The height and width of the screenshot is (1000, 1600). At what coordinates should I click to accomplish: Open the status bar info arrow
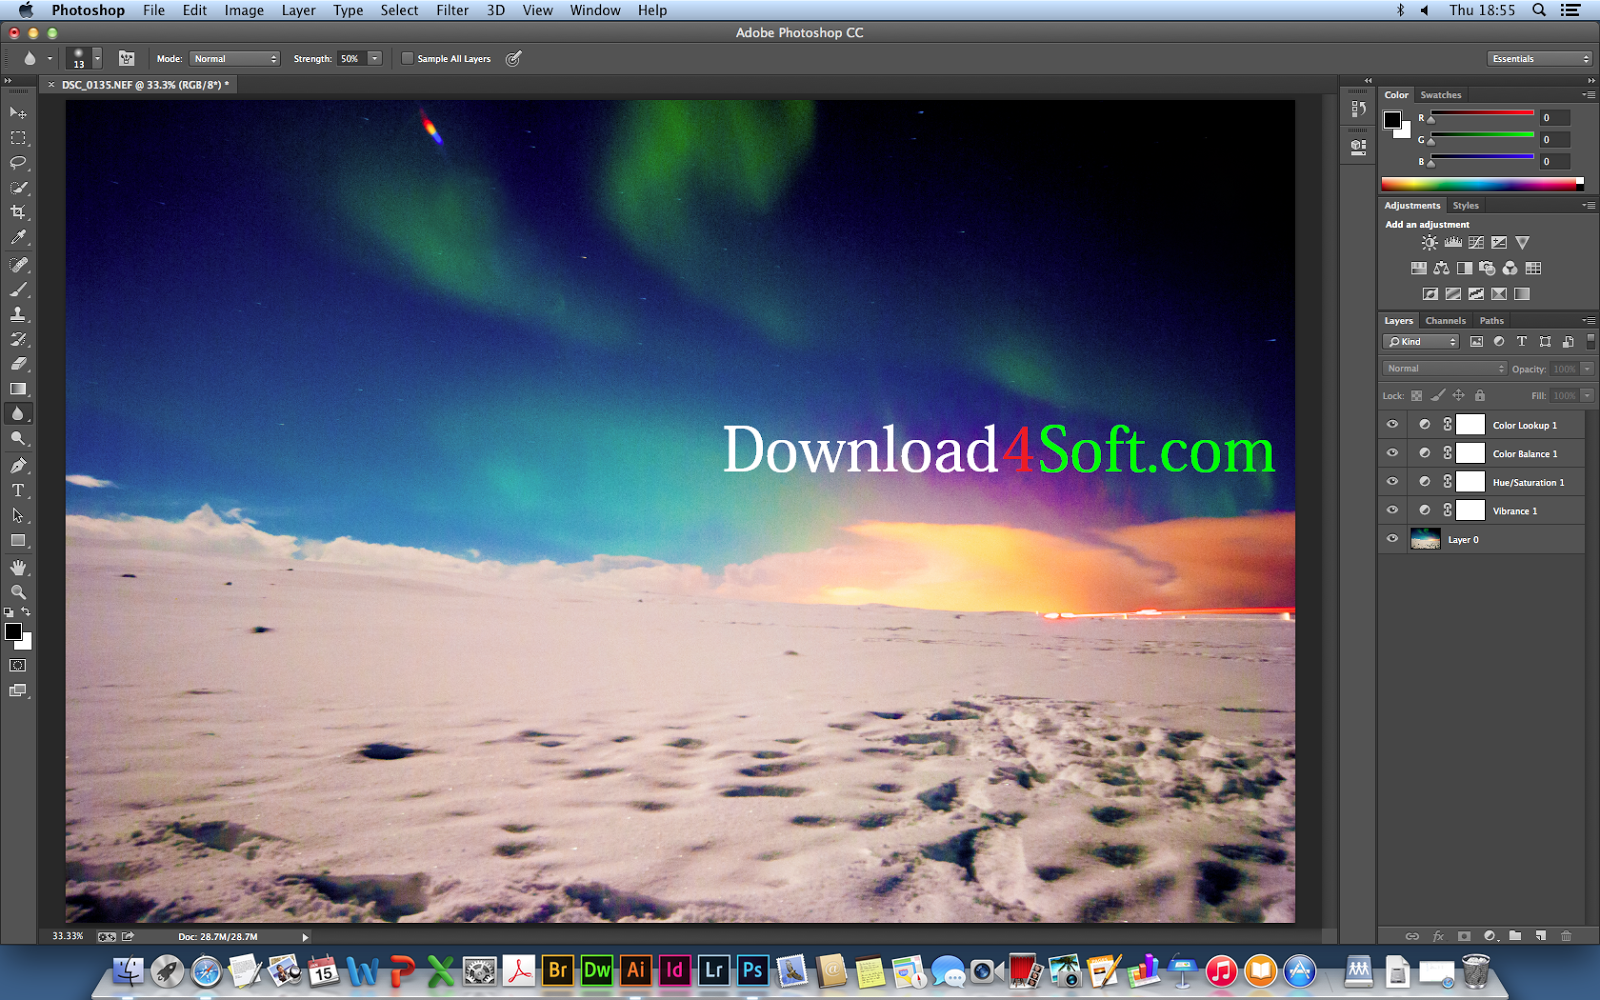(305, 937)
